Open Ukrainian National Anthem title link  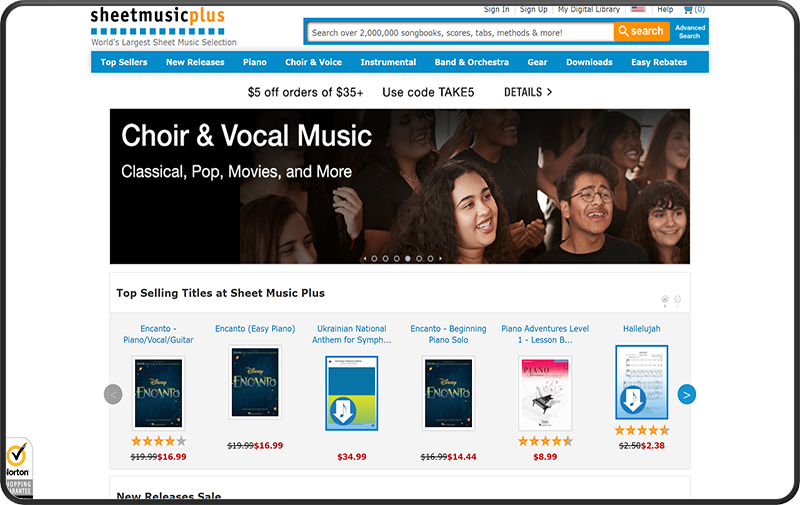pyautogui.click(x=352, y=334)
